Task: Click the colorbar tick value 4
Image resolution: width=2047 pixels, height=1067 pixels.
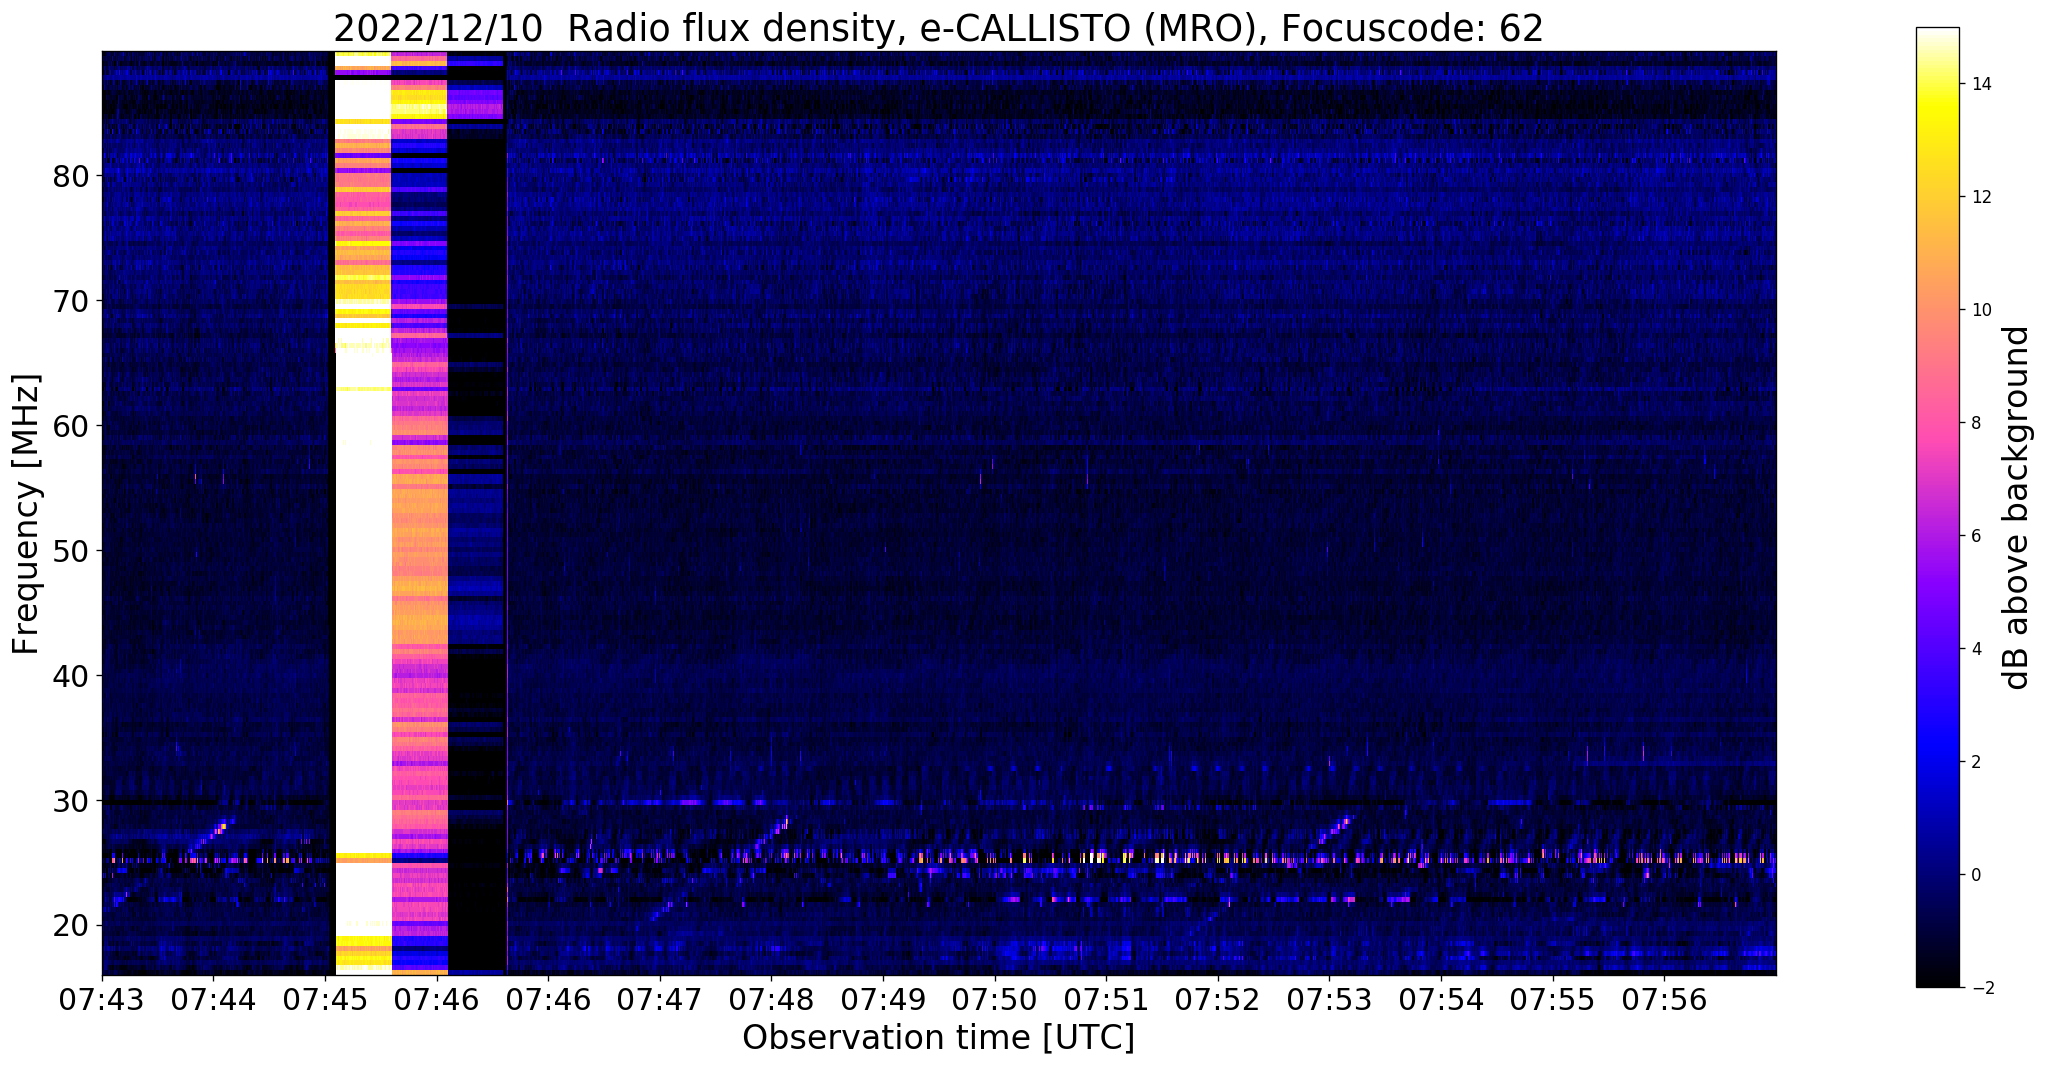Action: click(1975, 650)
